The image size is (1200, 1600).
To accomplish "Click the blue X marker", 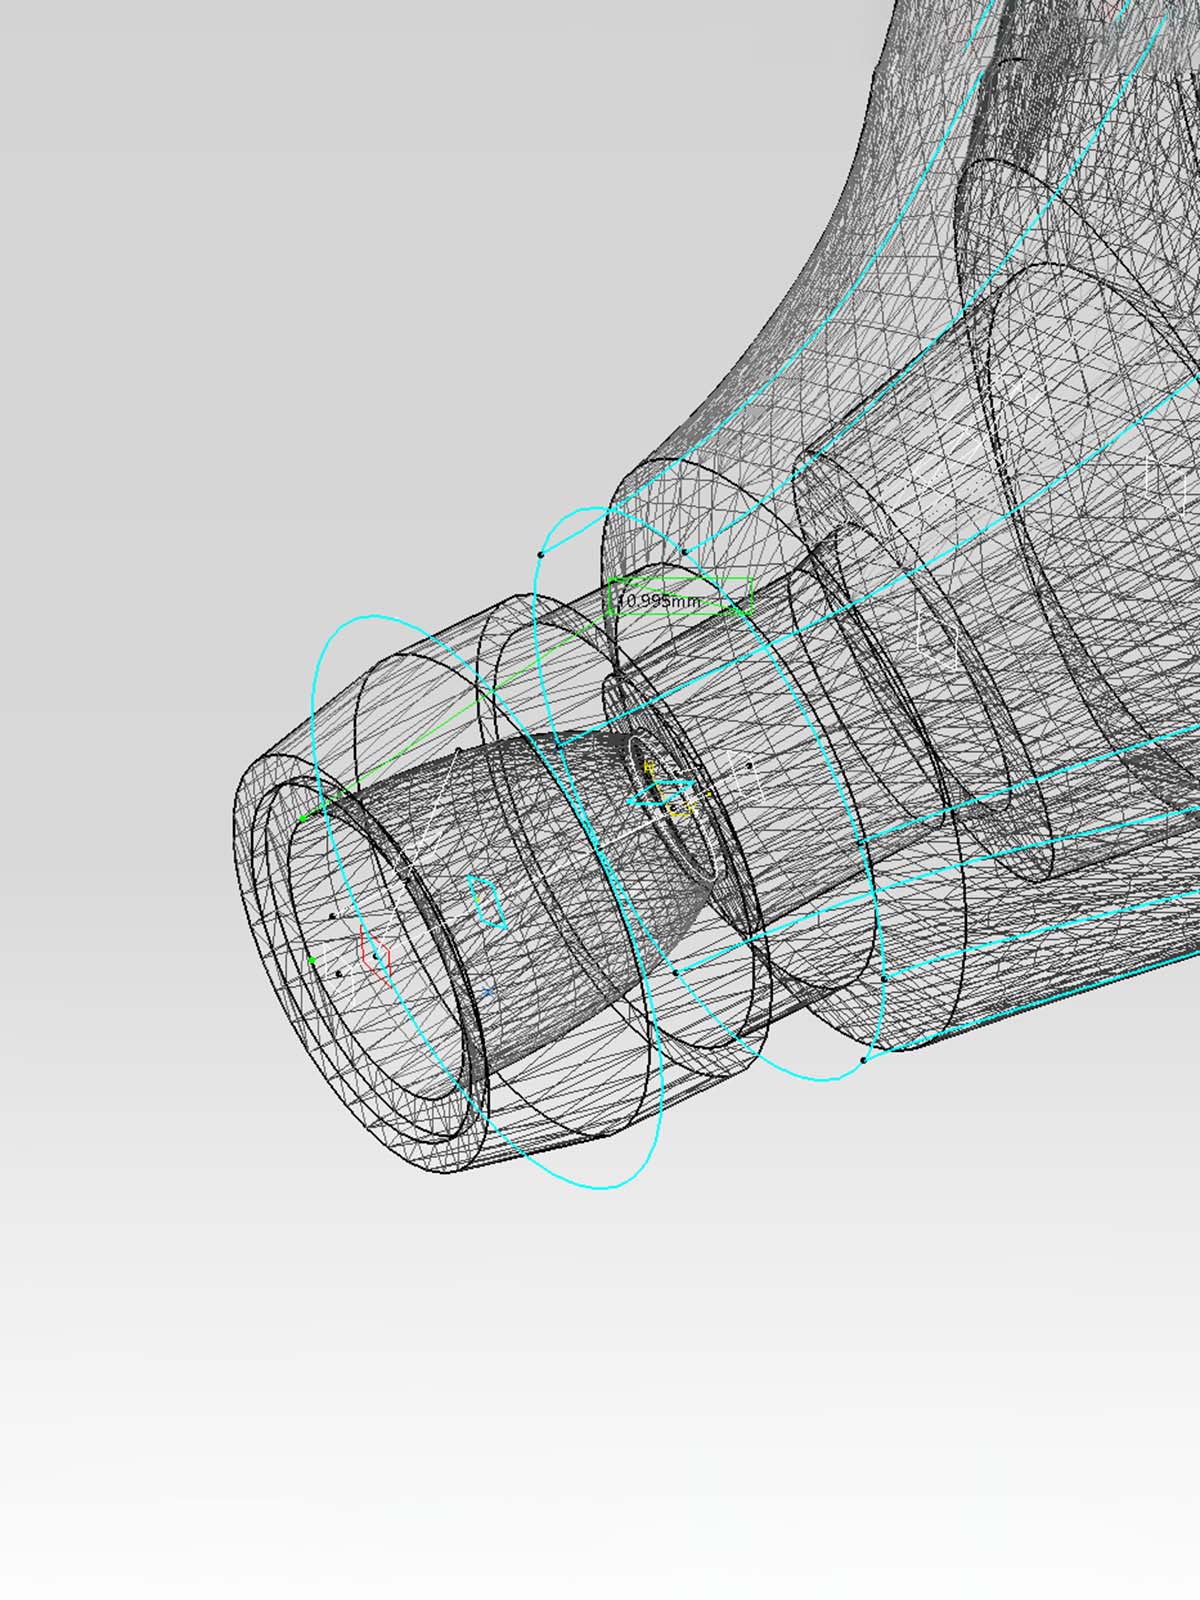I will [x=488, y=992].
